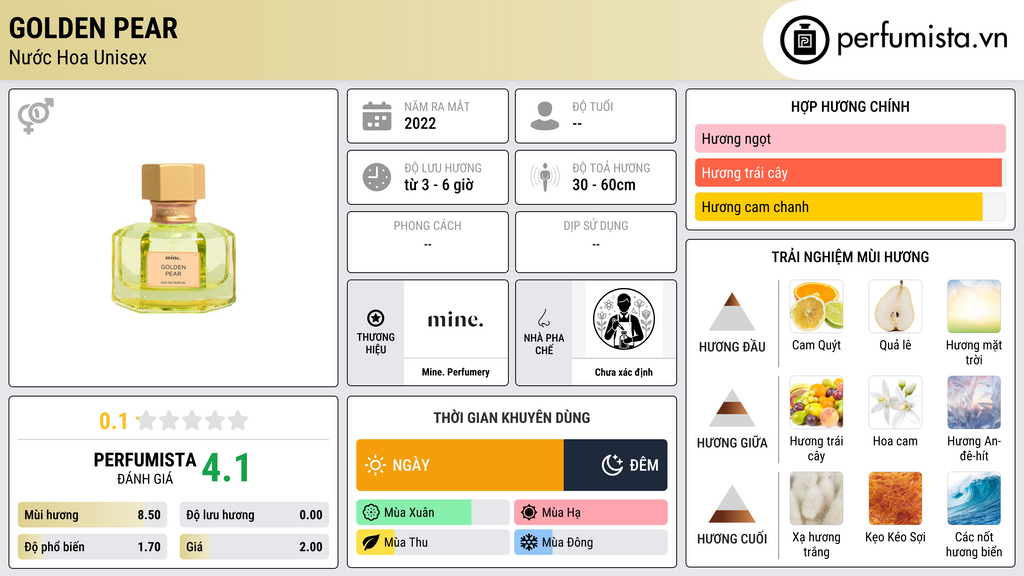The height and width of the screenshot is (576, 1024).
Task: Click the Hương giữa pyramid icon
Action: [x=732, y=408]
